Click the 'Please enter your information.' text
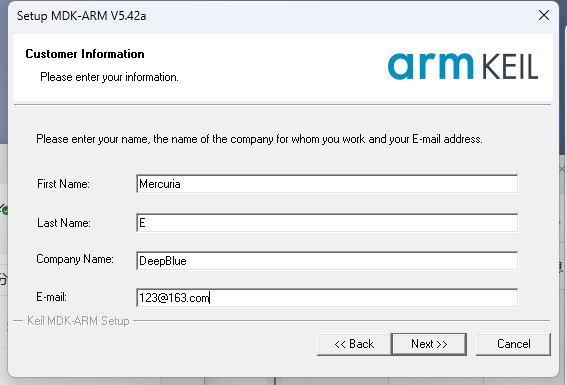This screenshot has width=567, height=385. pyautogui.click(x=109, y=77)
